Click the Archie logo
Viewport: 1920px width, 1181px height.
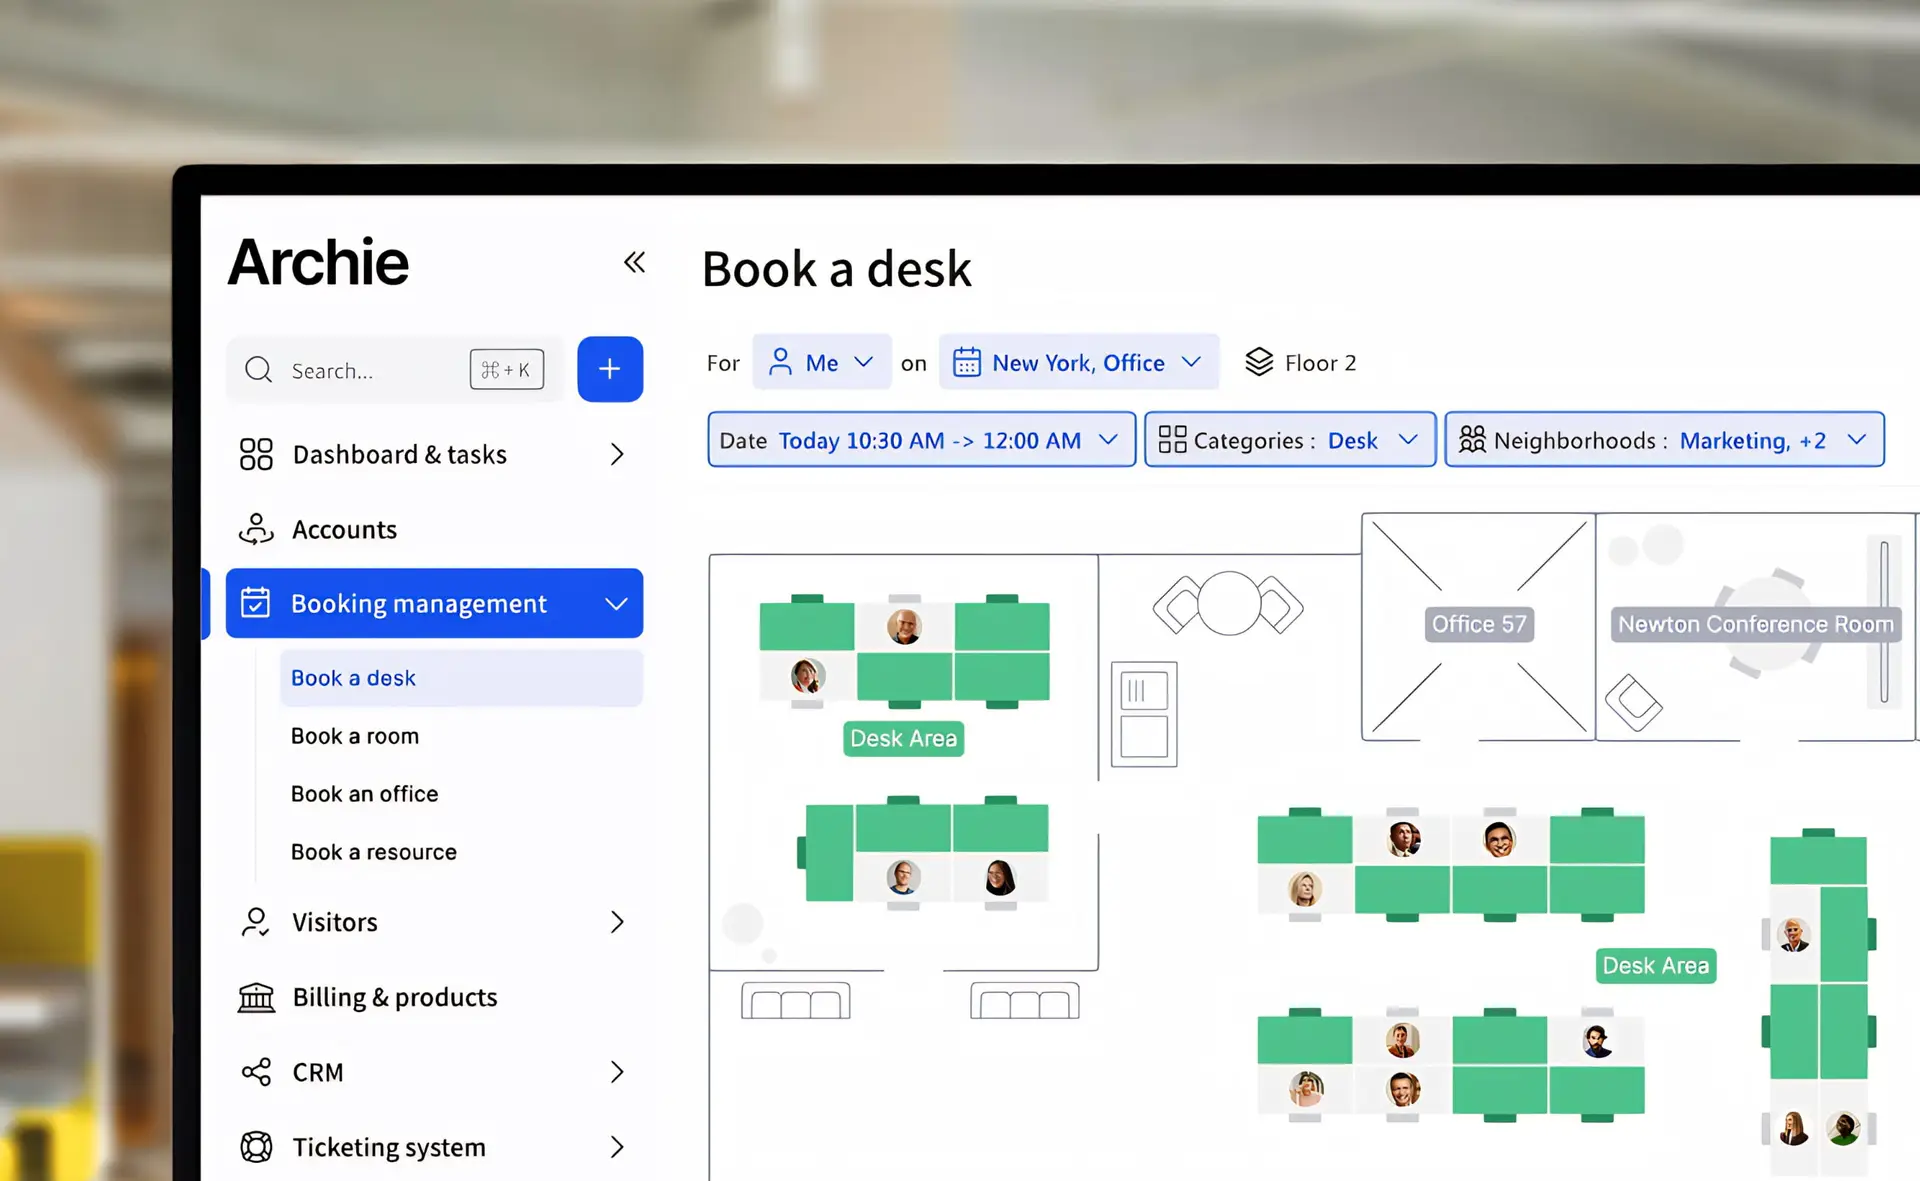[319, 263]
